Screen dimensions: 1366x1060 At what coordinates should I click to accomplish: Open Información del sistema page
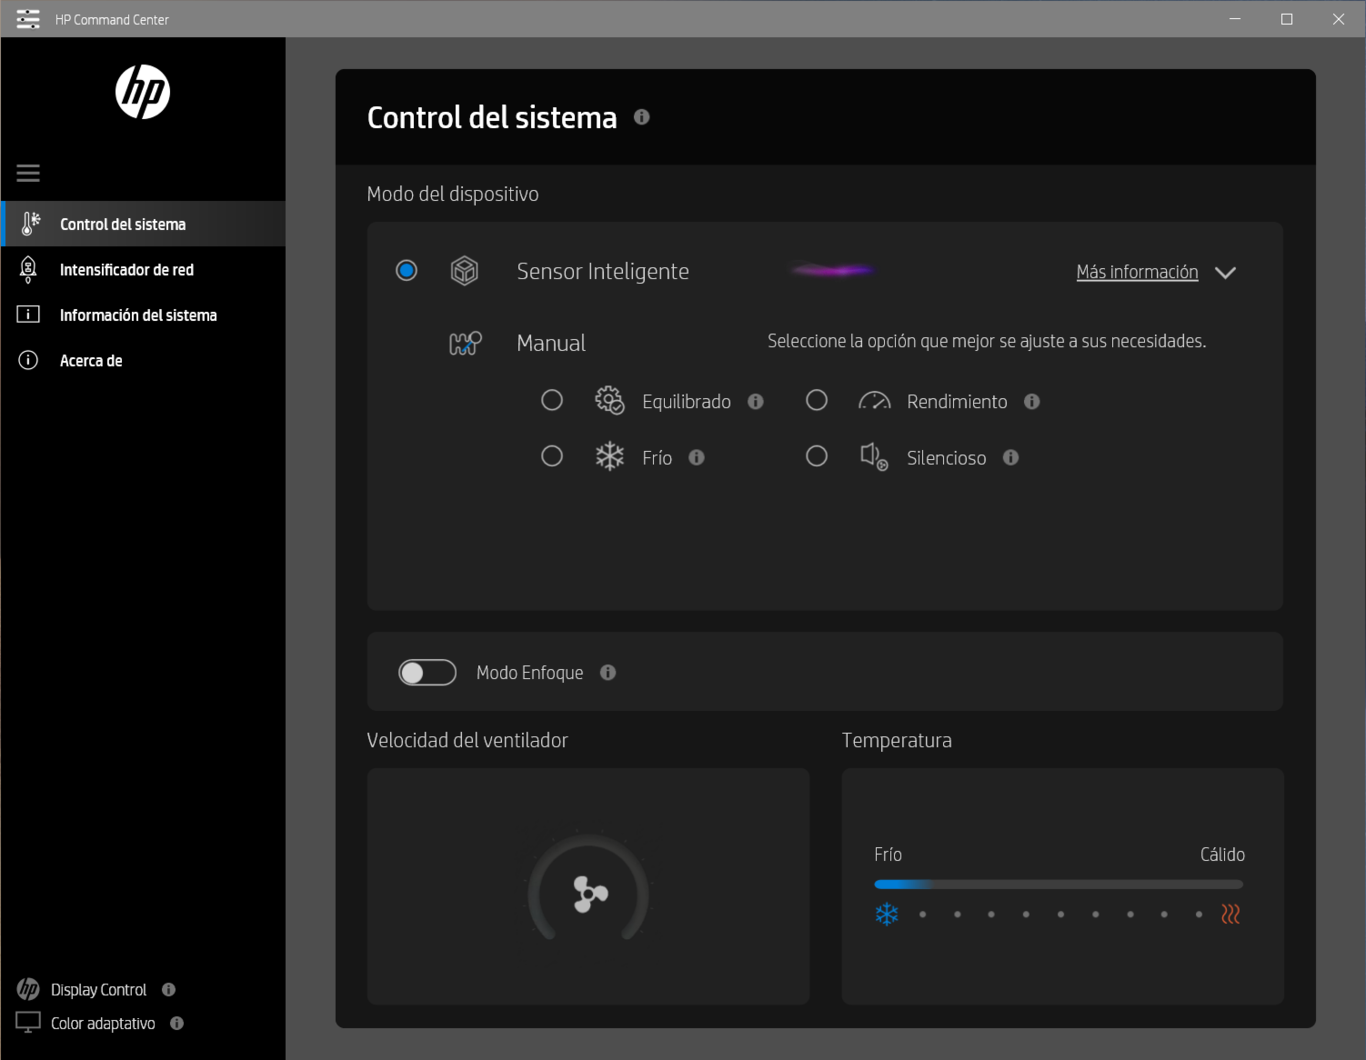click(138, 315)
